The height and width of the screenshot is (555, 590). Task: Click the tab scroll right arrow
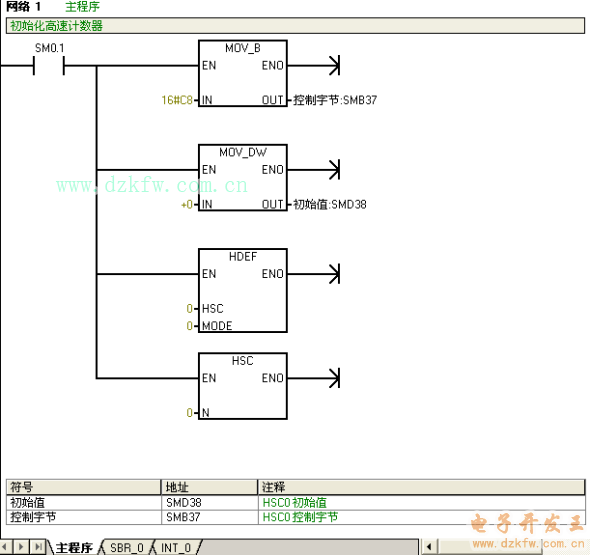pos(21,547)
